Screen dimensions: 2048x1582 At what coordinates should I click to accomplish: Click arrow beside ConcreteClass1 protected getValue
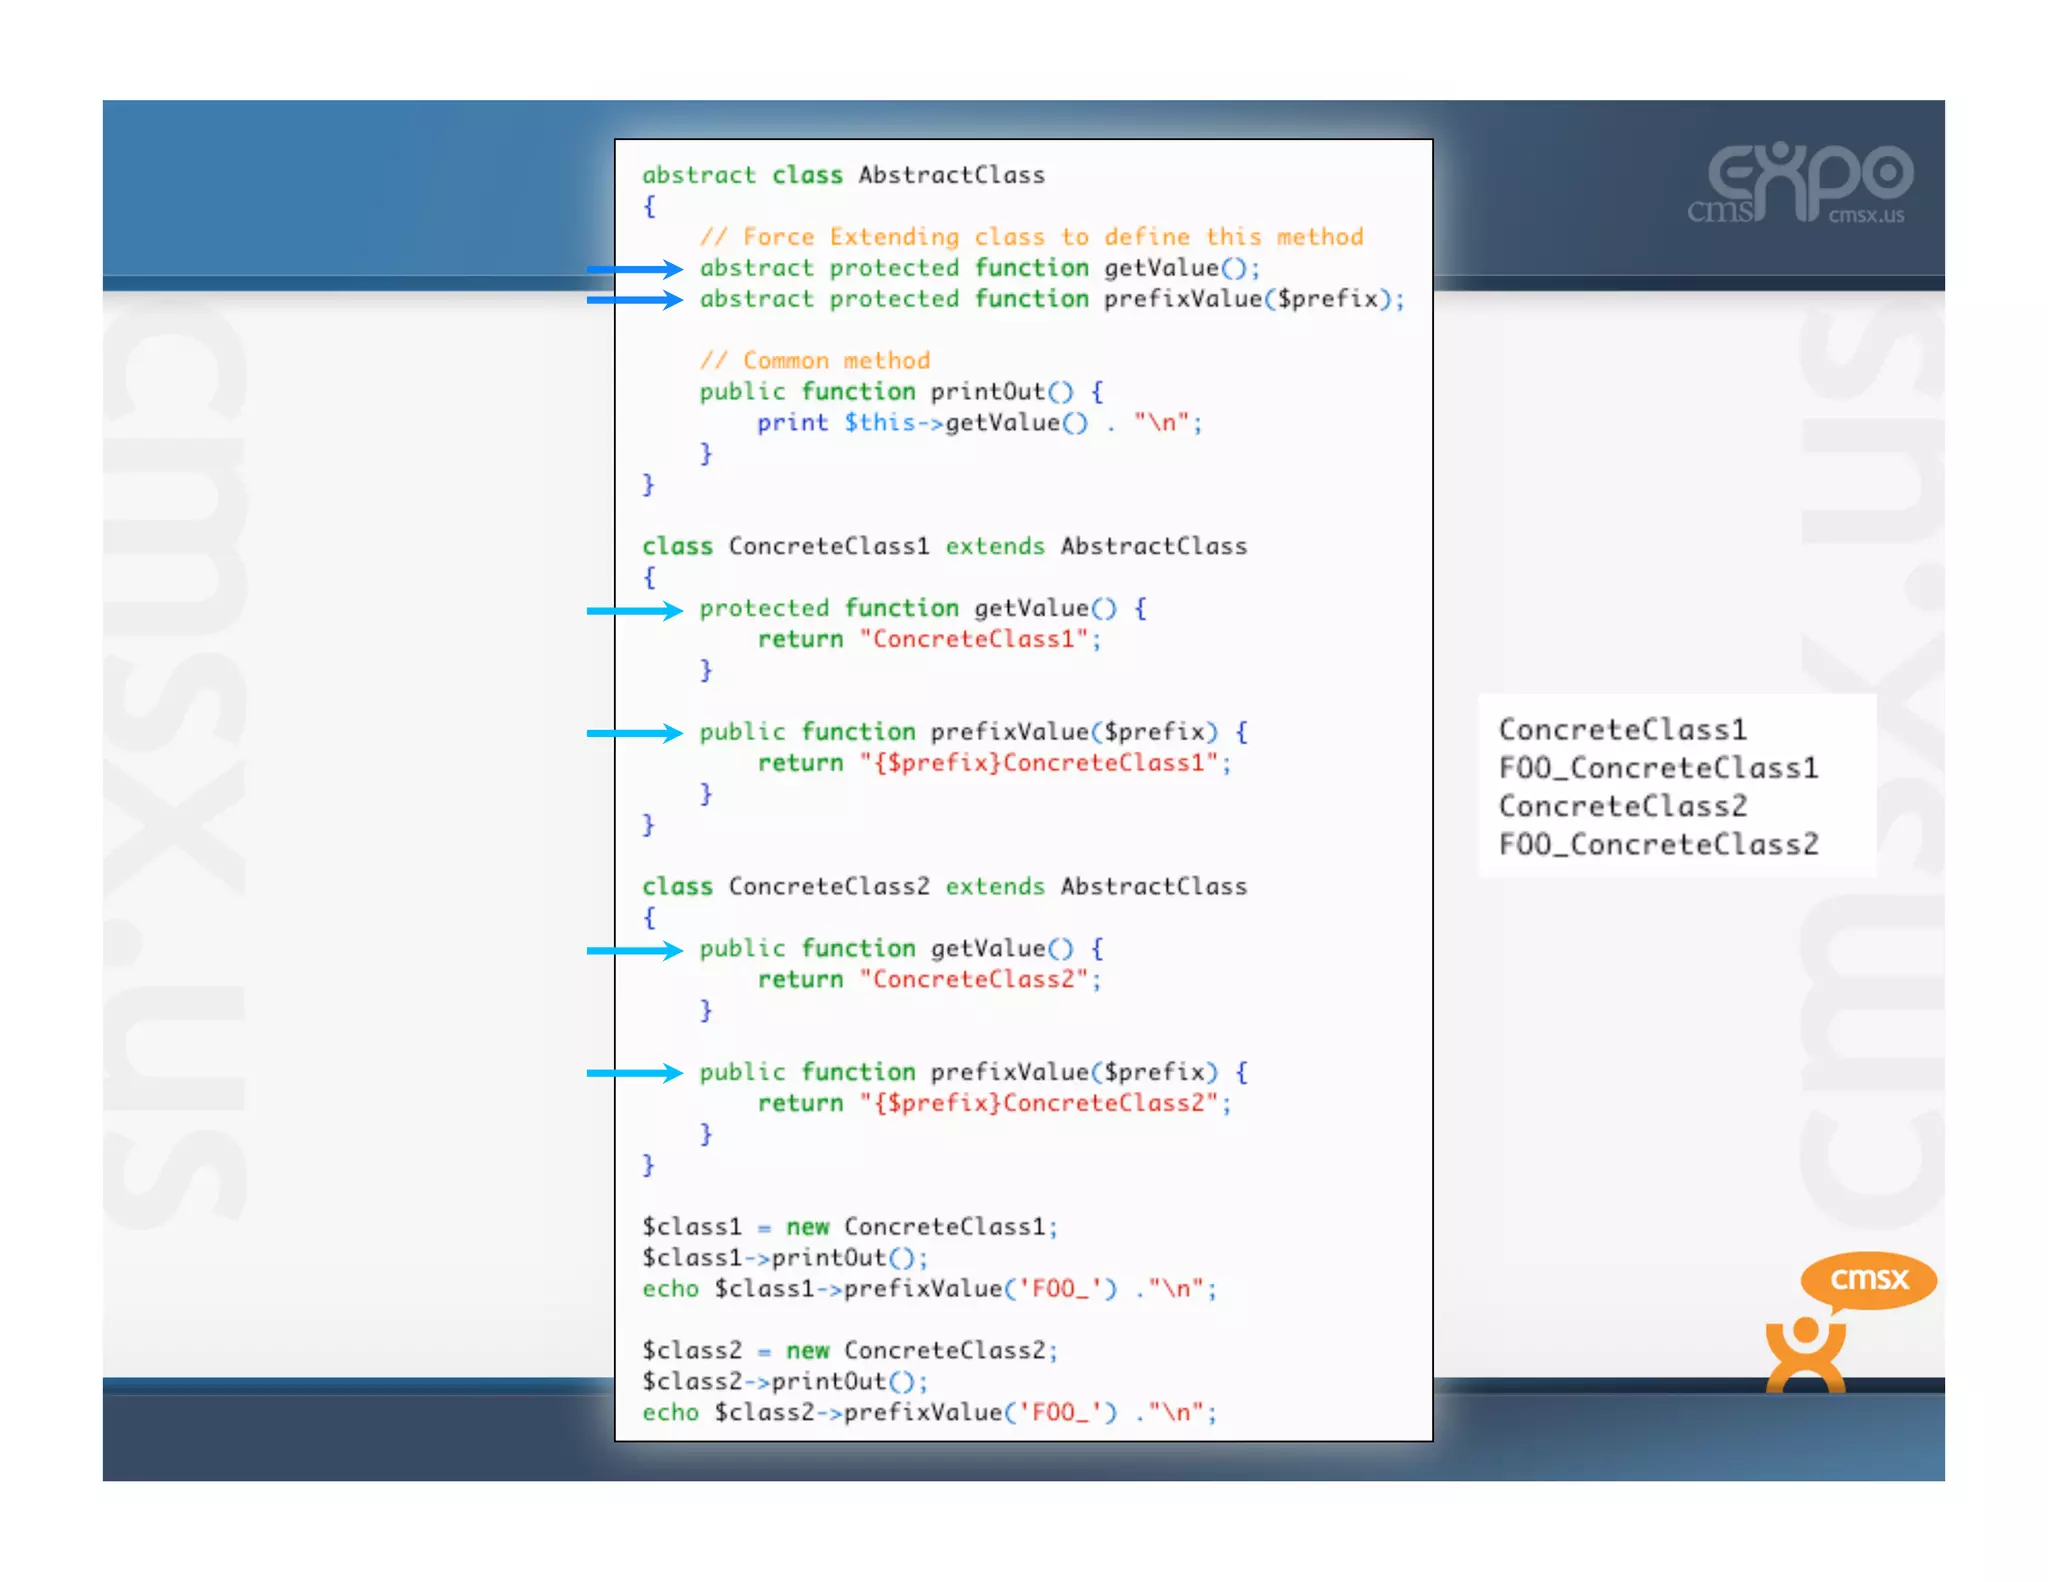[x=634, y=610]
